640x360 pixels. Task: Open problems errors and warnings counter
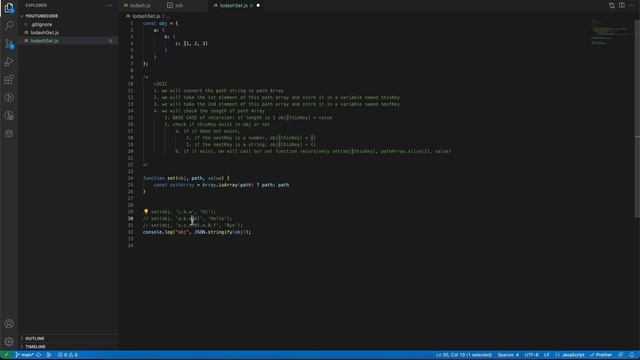(x=68, y=355)
